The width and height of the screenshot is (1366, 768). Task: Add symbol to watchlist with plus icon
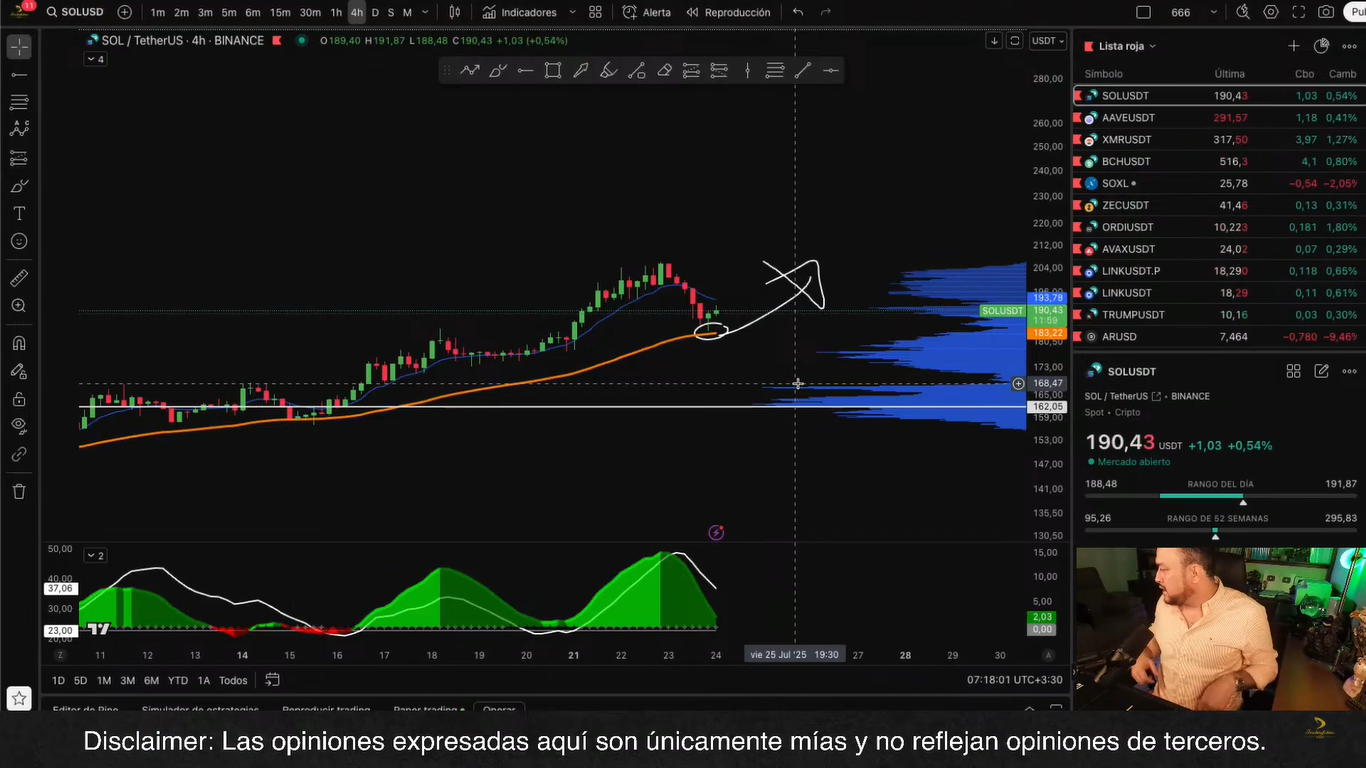1293,46
